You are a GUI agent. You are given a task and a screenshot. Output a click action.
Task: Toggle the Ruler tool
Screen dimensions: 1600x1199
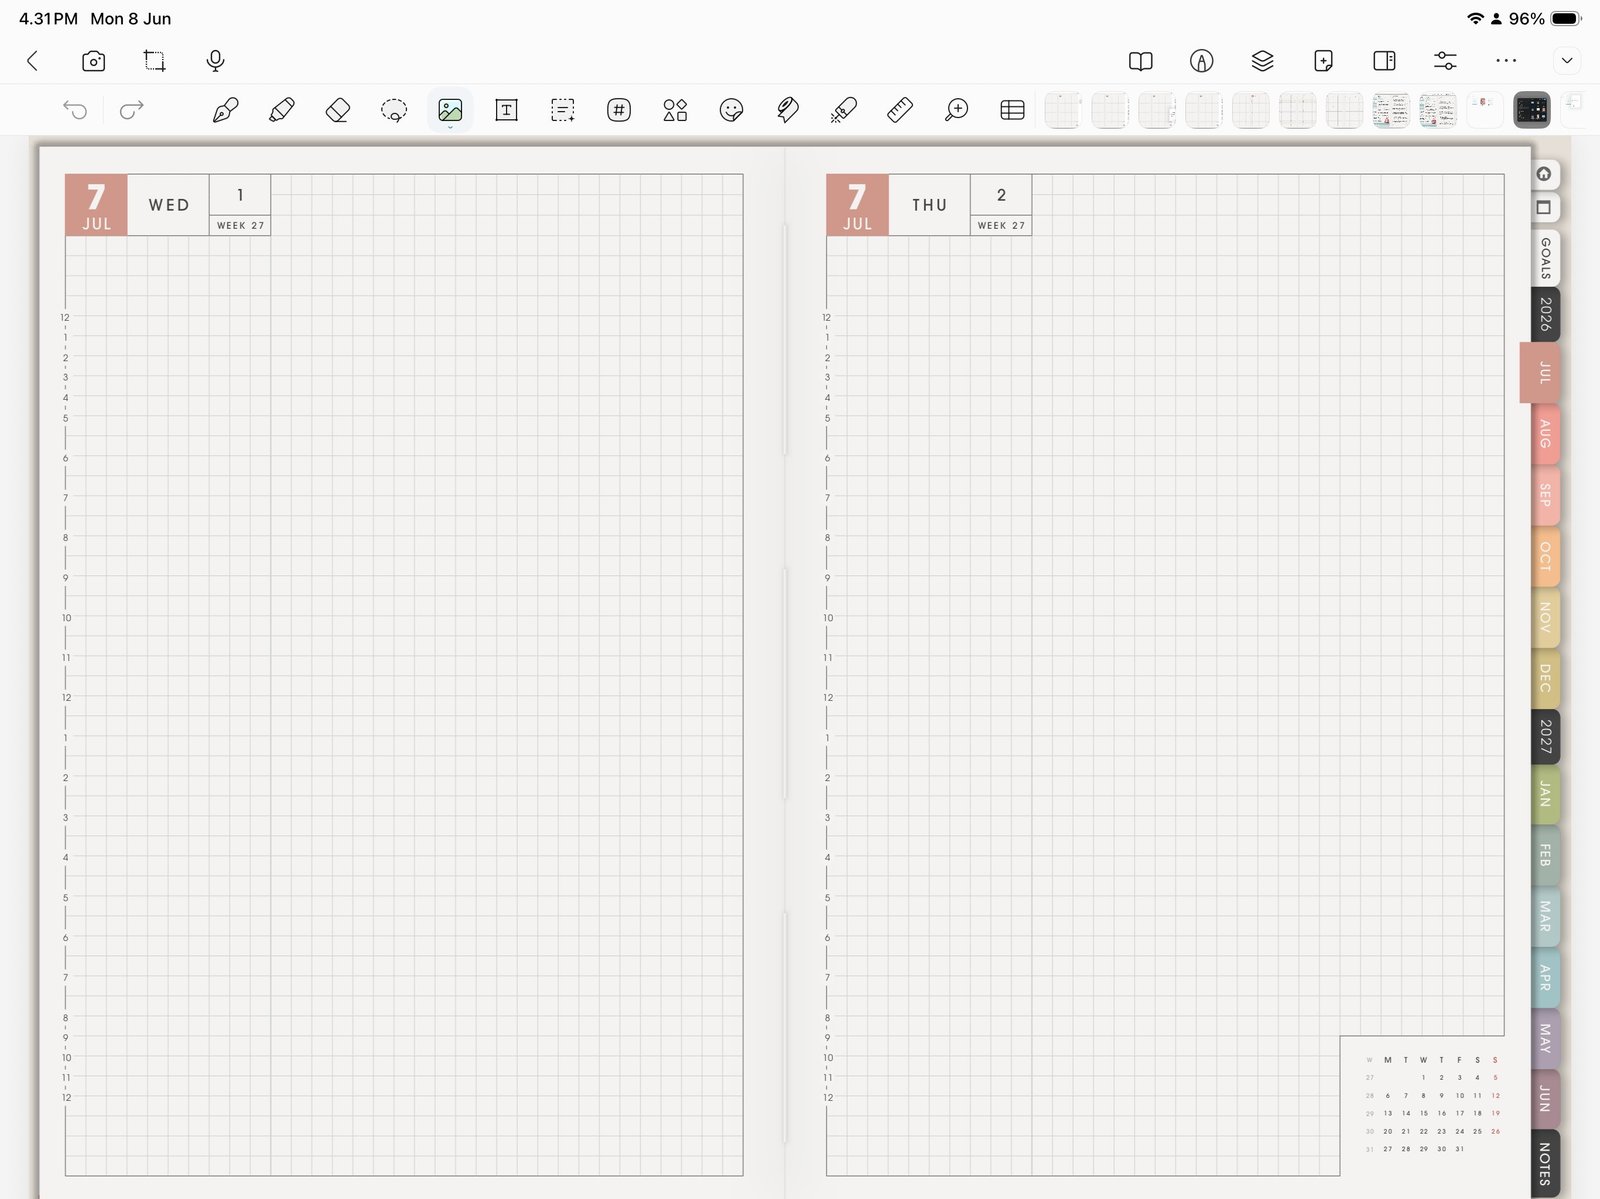click(x=900, y=110)
